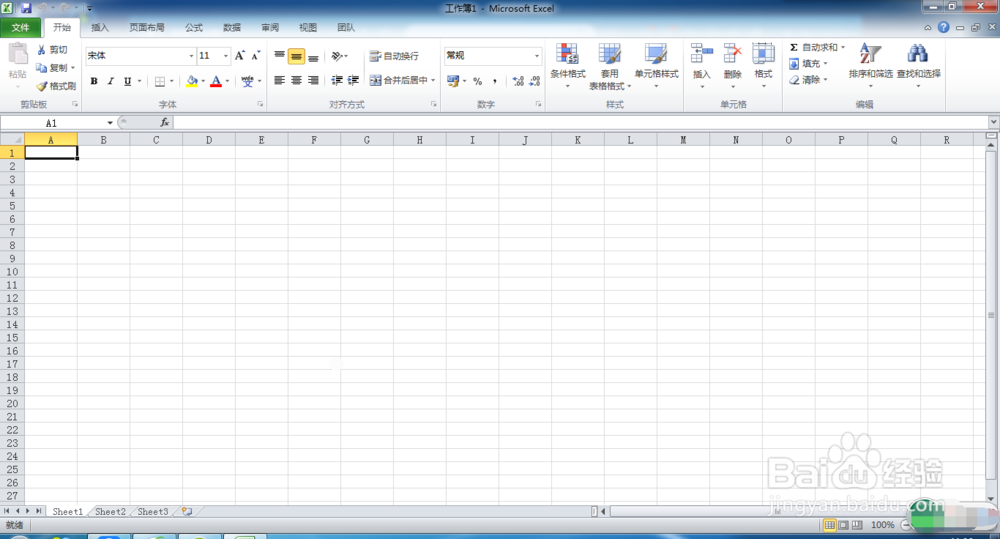Open the number format (常规) dropdown
Viewport: 1000px width, 539px height.
pyautogui.click(x=536, y=56)
